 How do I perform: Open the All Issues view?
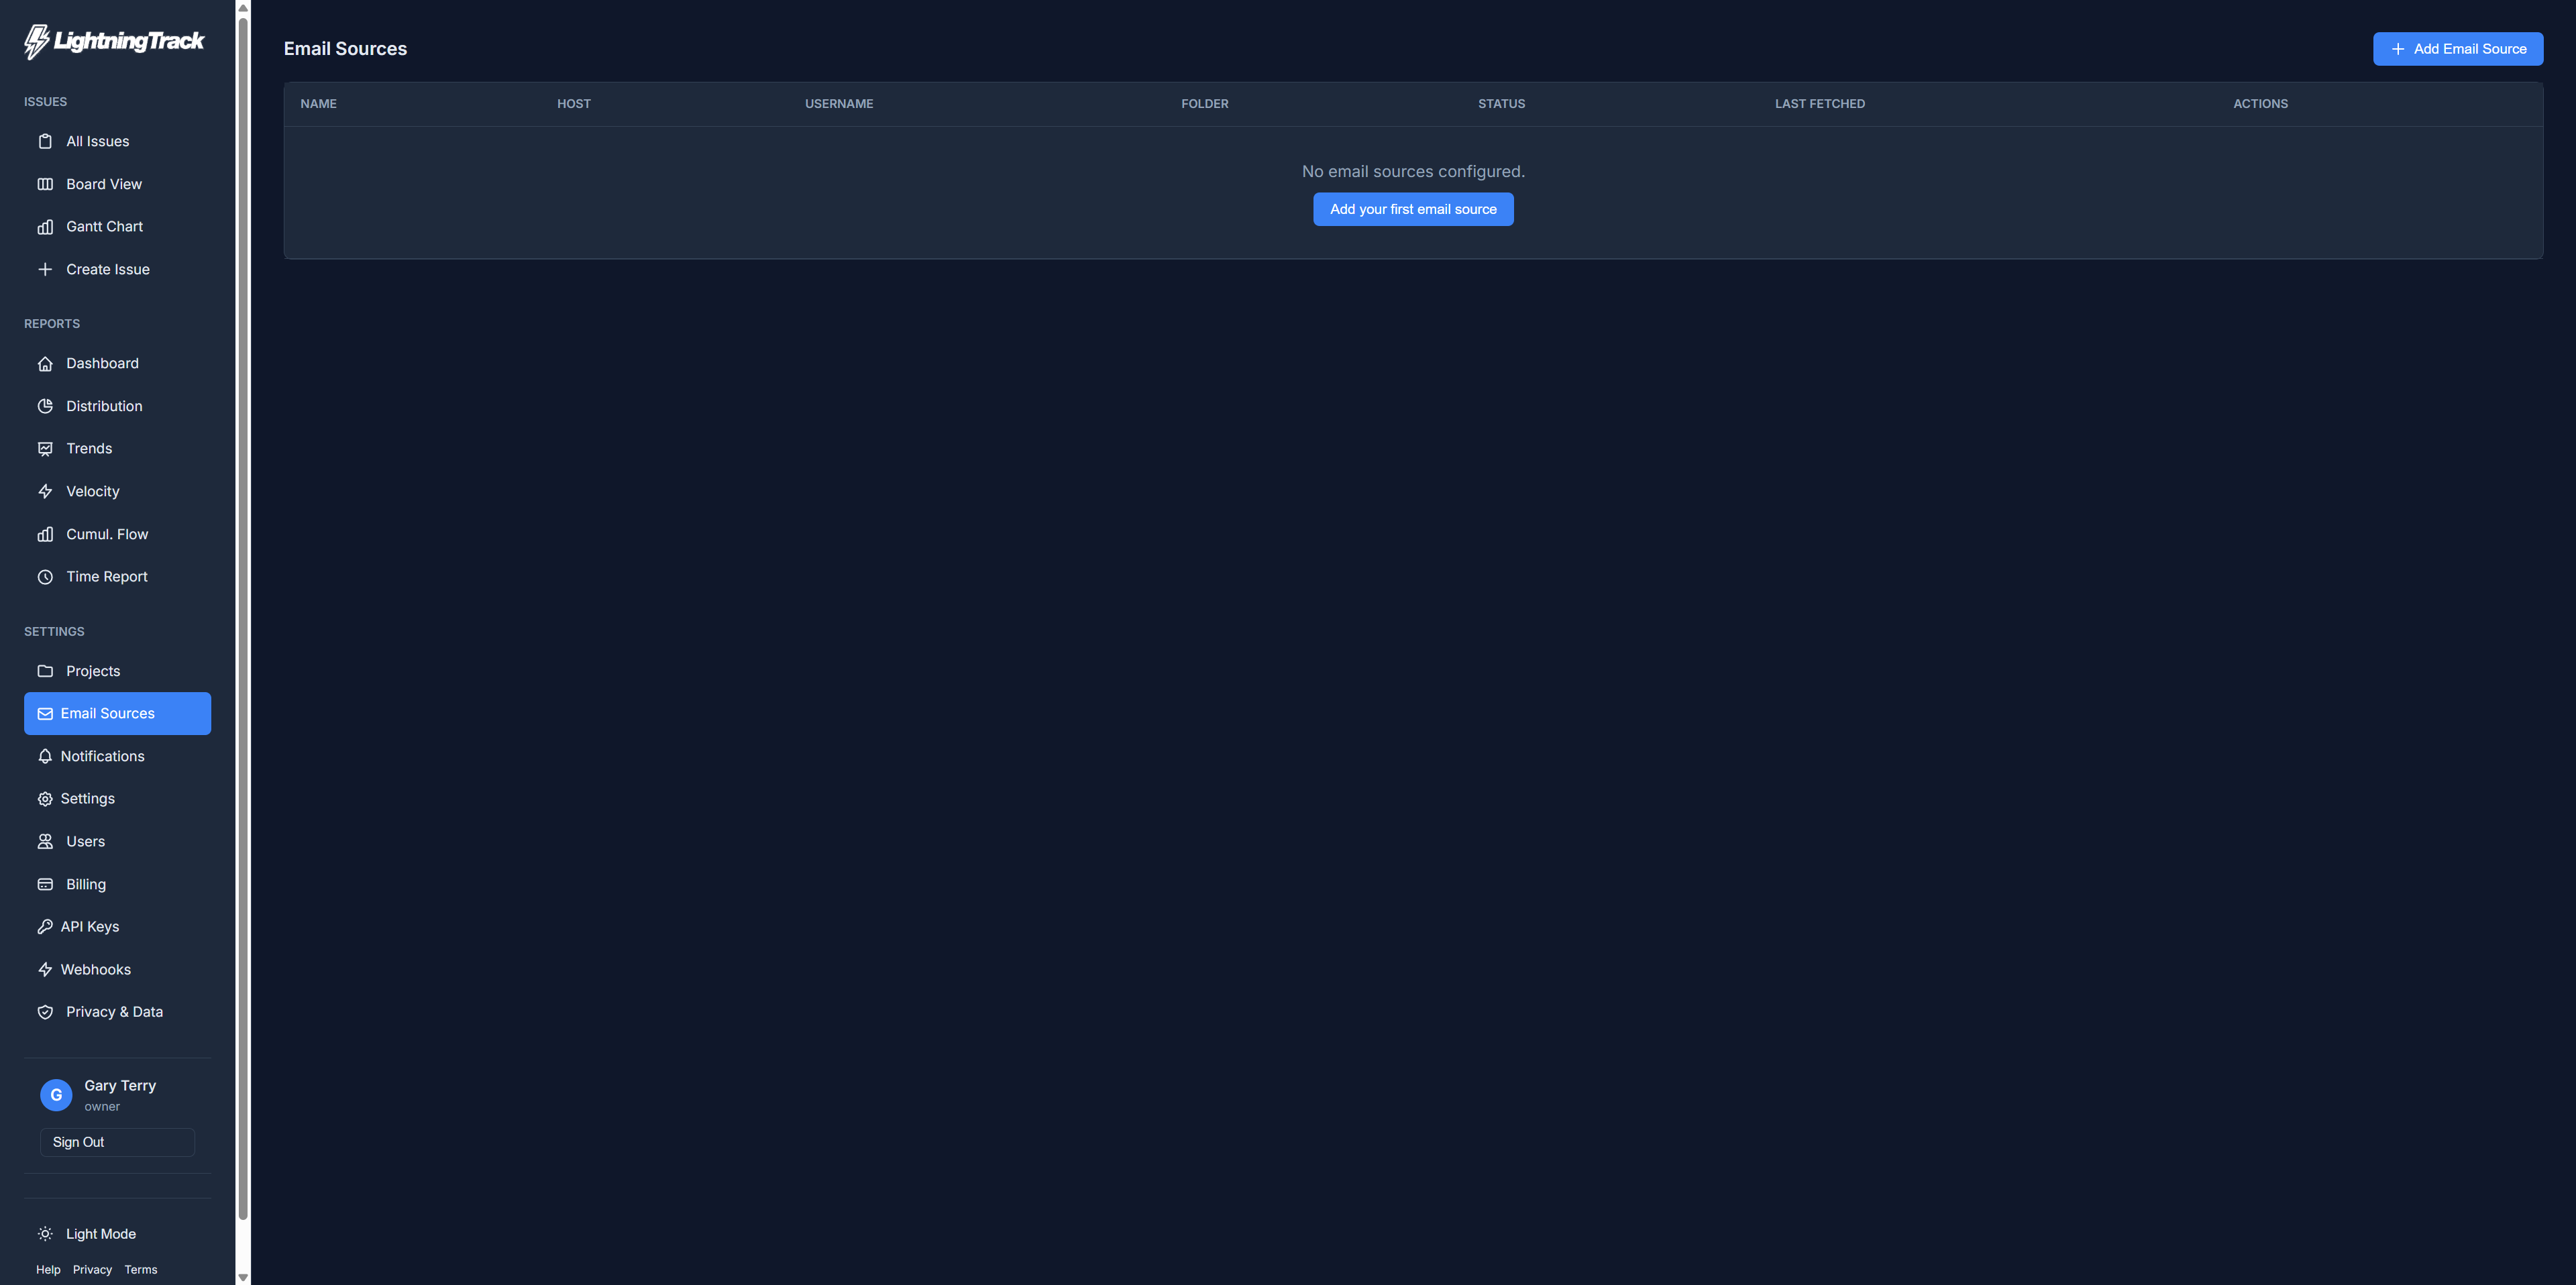pos(97,141)
